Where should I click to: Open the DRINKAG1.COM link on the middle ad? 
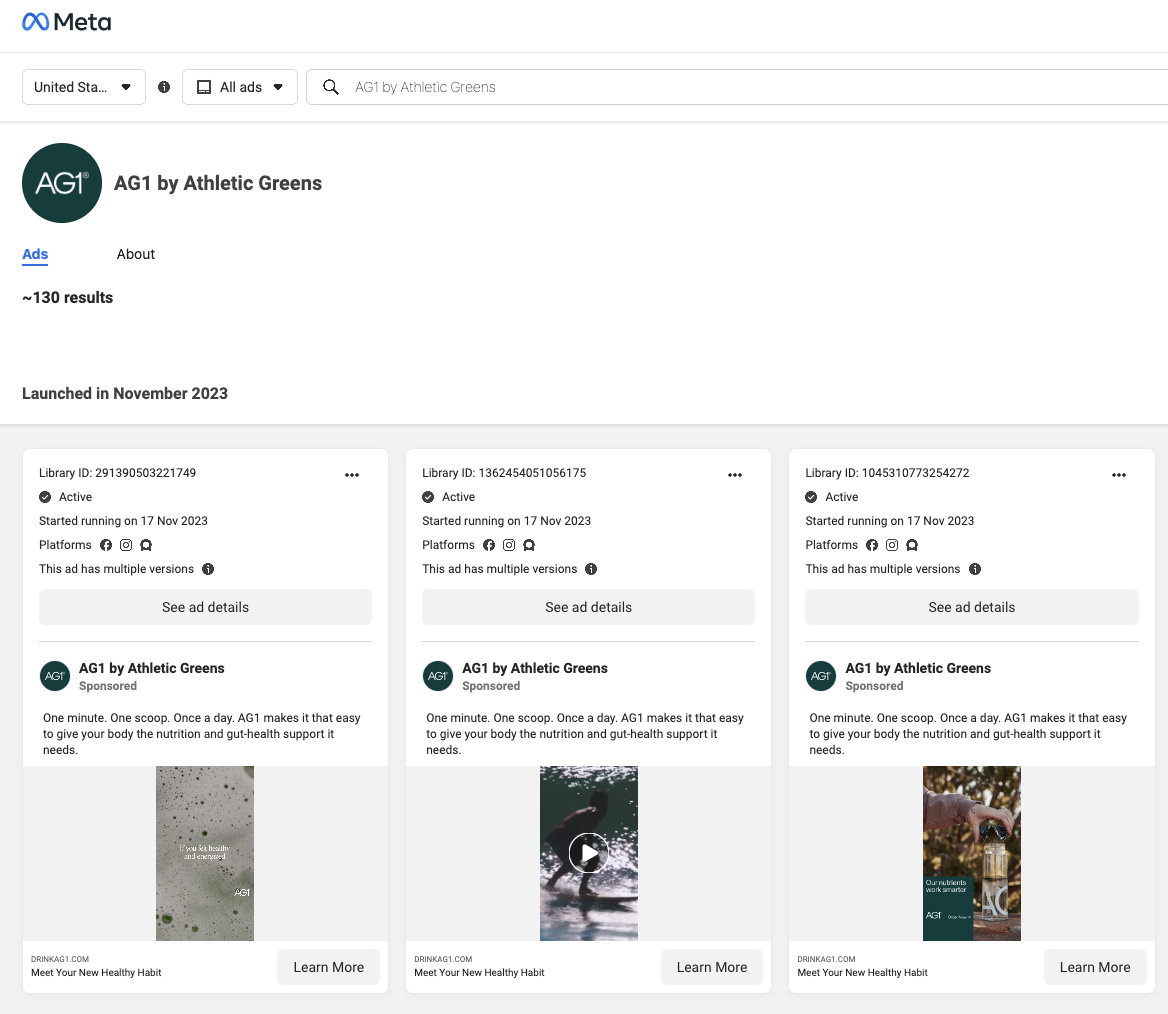coord(443,959)
